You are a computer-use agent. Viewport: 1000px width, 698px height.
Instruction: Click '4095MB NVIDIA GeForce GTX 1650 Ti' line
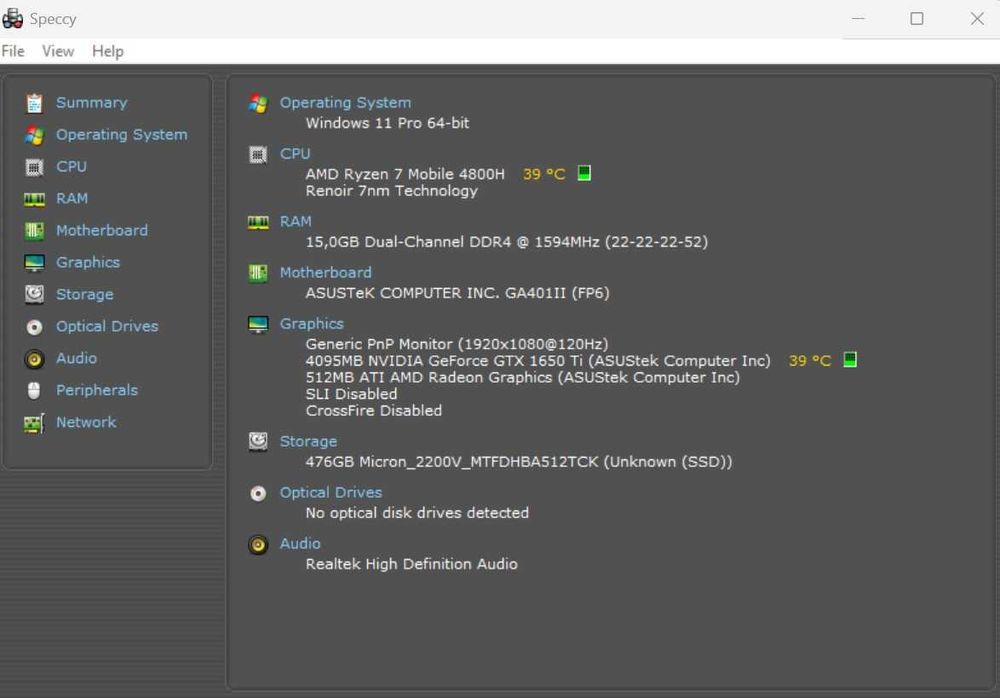pos(538,360)
